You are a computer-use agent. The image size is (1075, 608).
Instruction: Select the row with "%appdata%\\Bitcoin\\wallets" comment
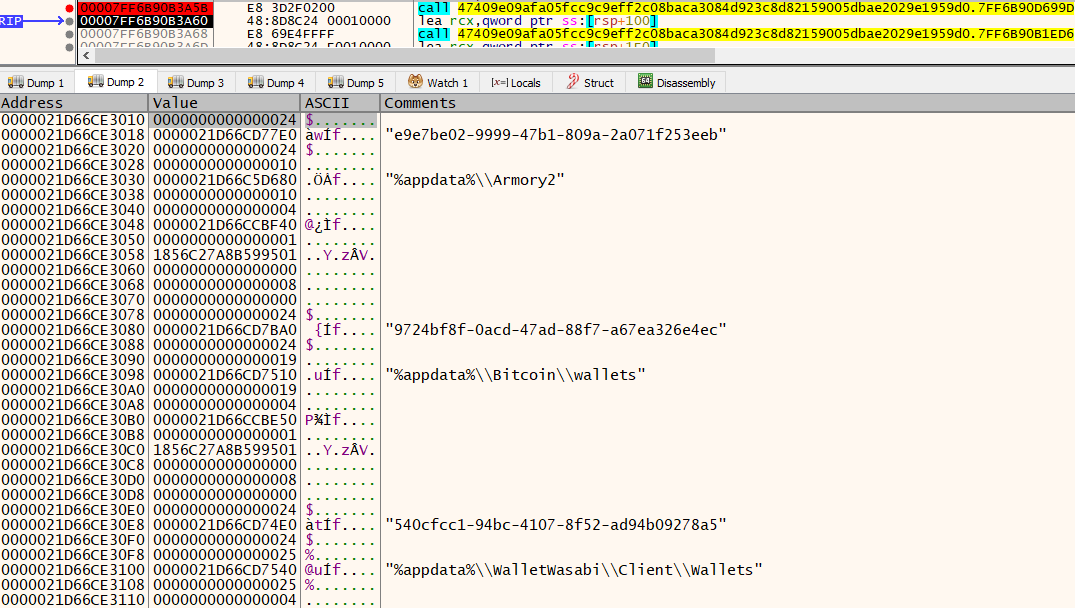[515, 375]
